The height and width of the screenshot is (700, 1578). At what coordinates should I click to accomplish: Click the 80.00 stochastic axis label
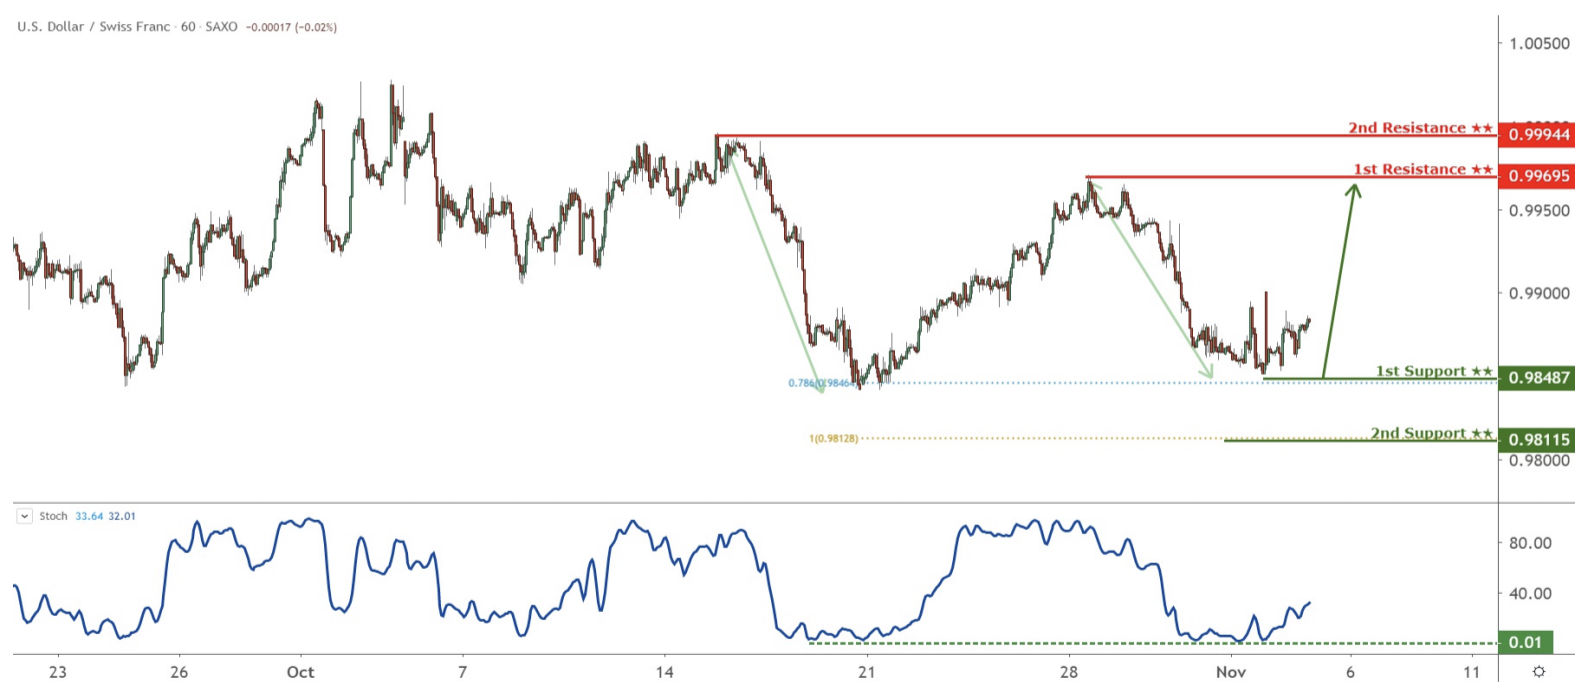click(x=1530, y=544)
